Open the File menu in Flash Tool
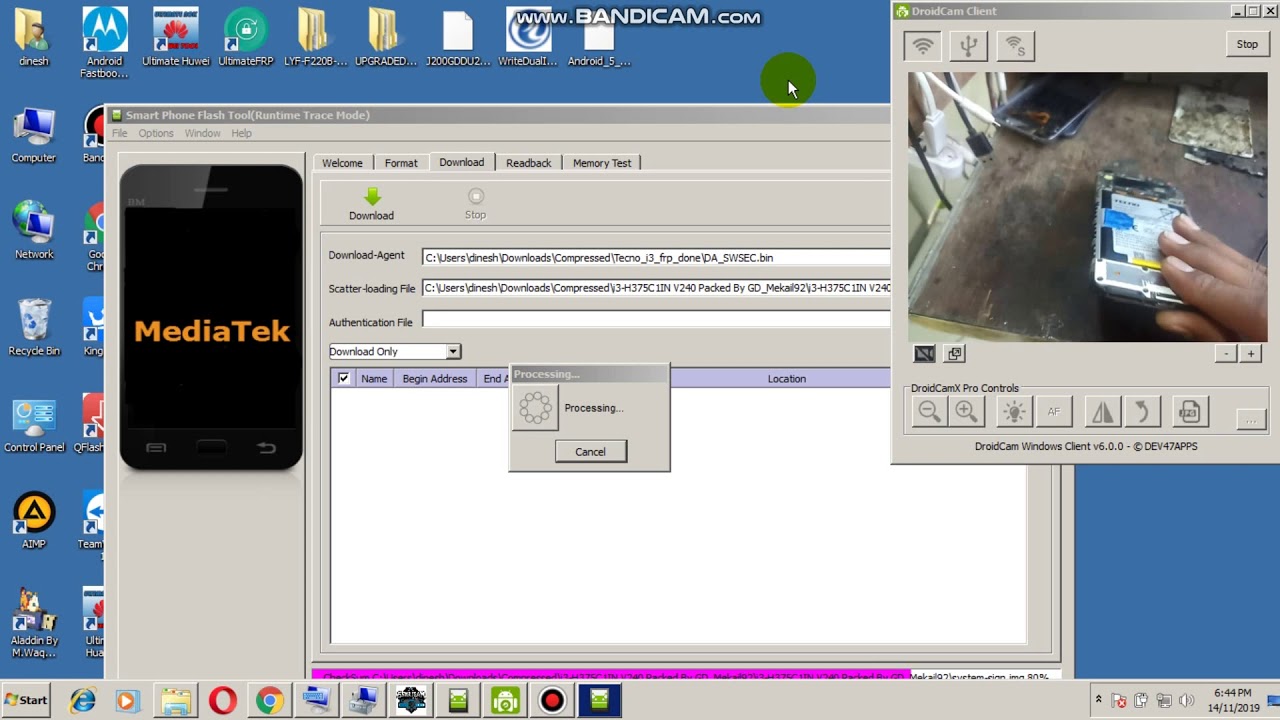1280x720 pixels. coord(120,133)
